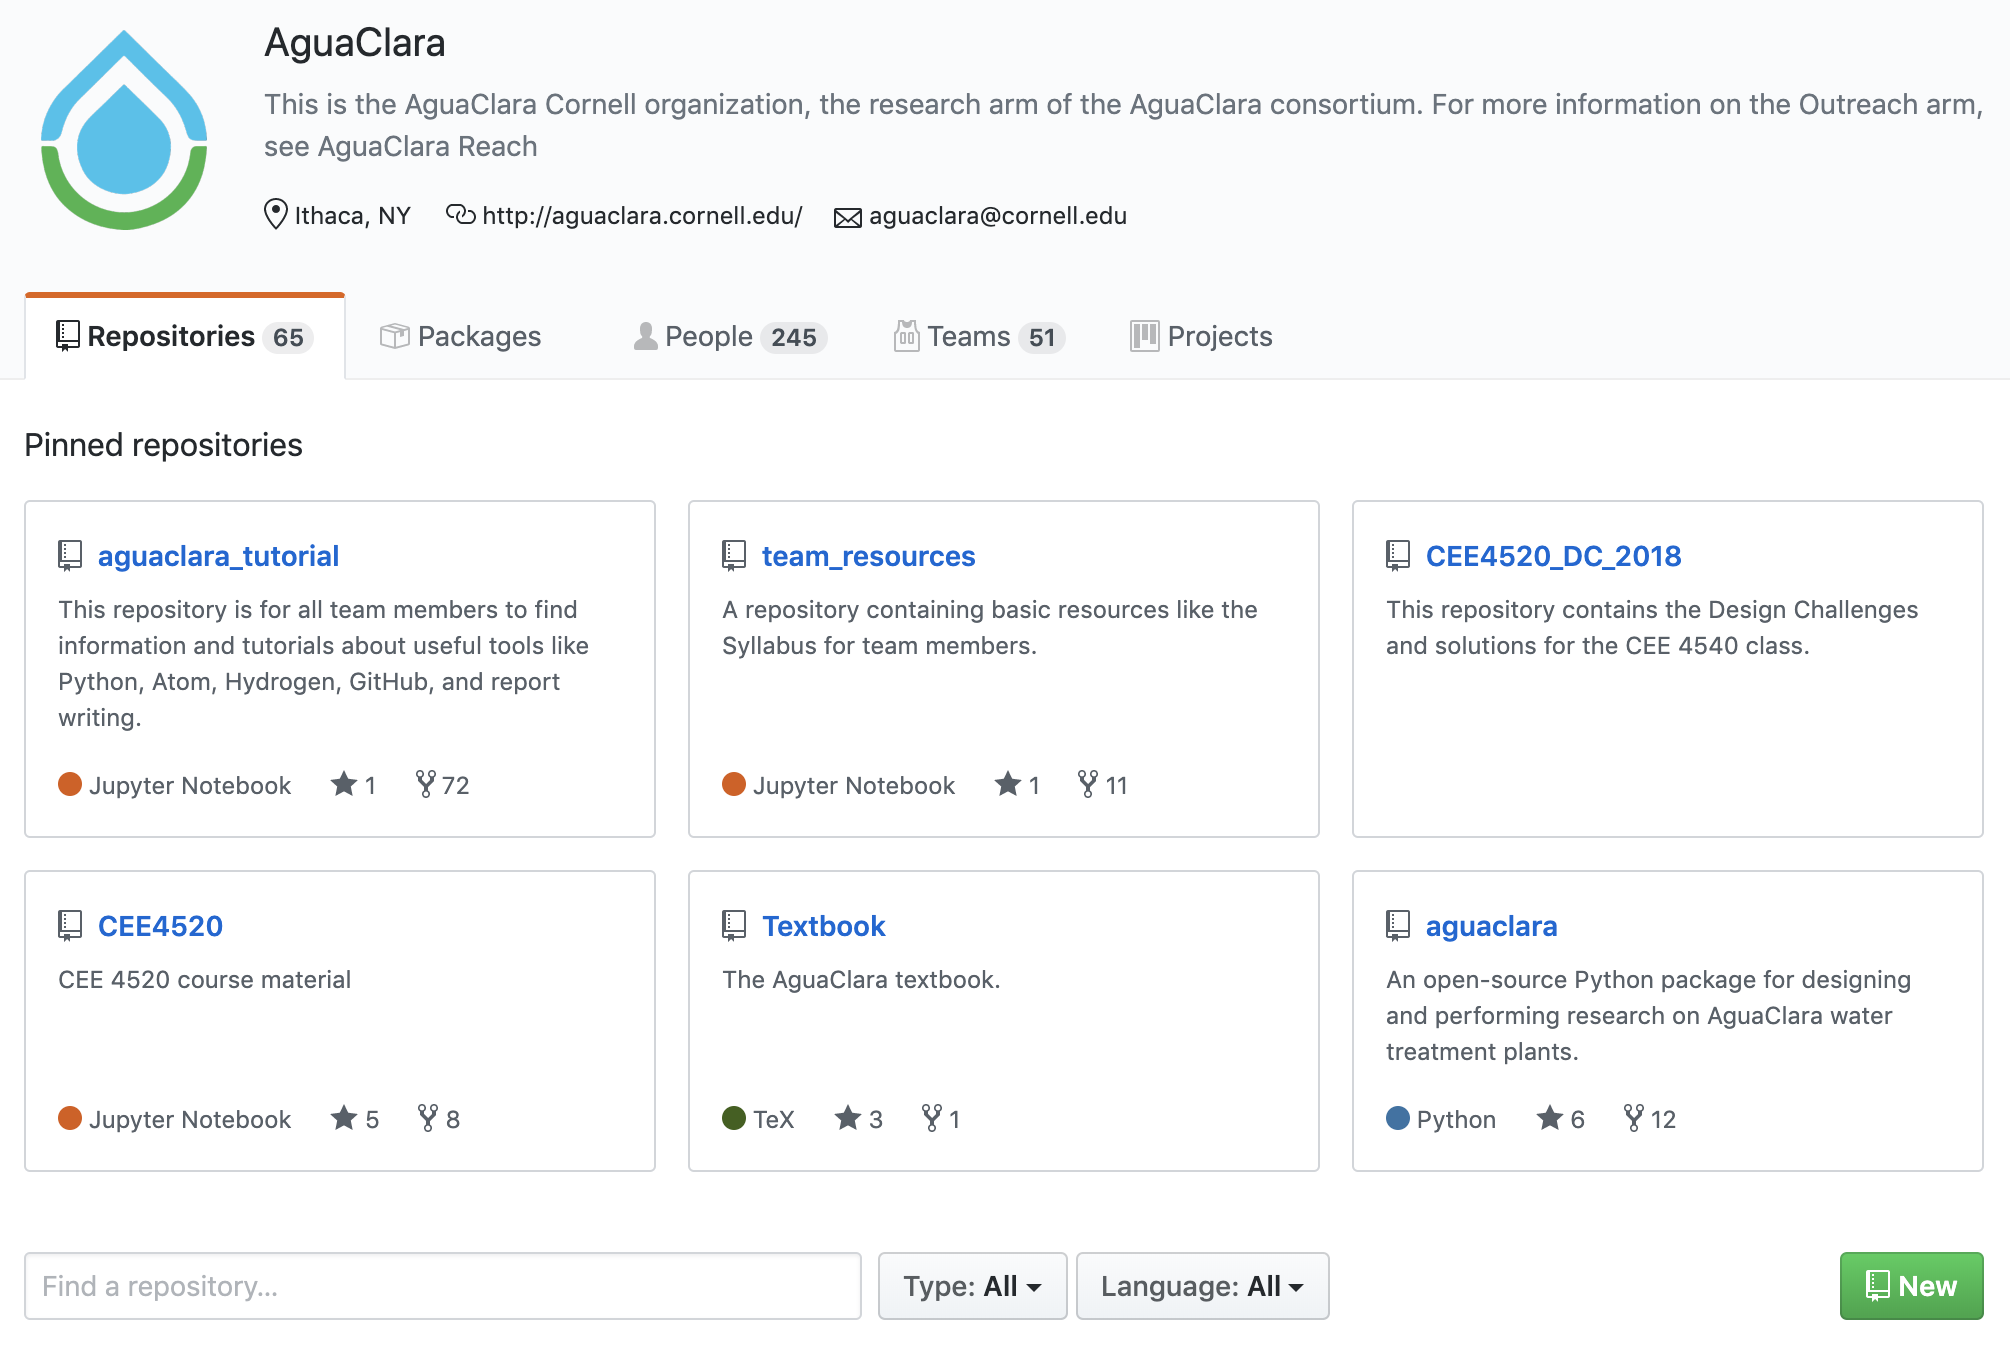2010x1346 pixels.
Task: Open the Teams tab
Action: click(979, 336)
